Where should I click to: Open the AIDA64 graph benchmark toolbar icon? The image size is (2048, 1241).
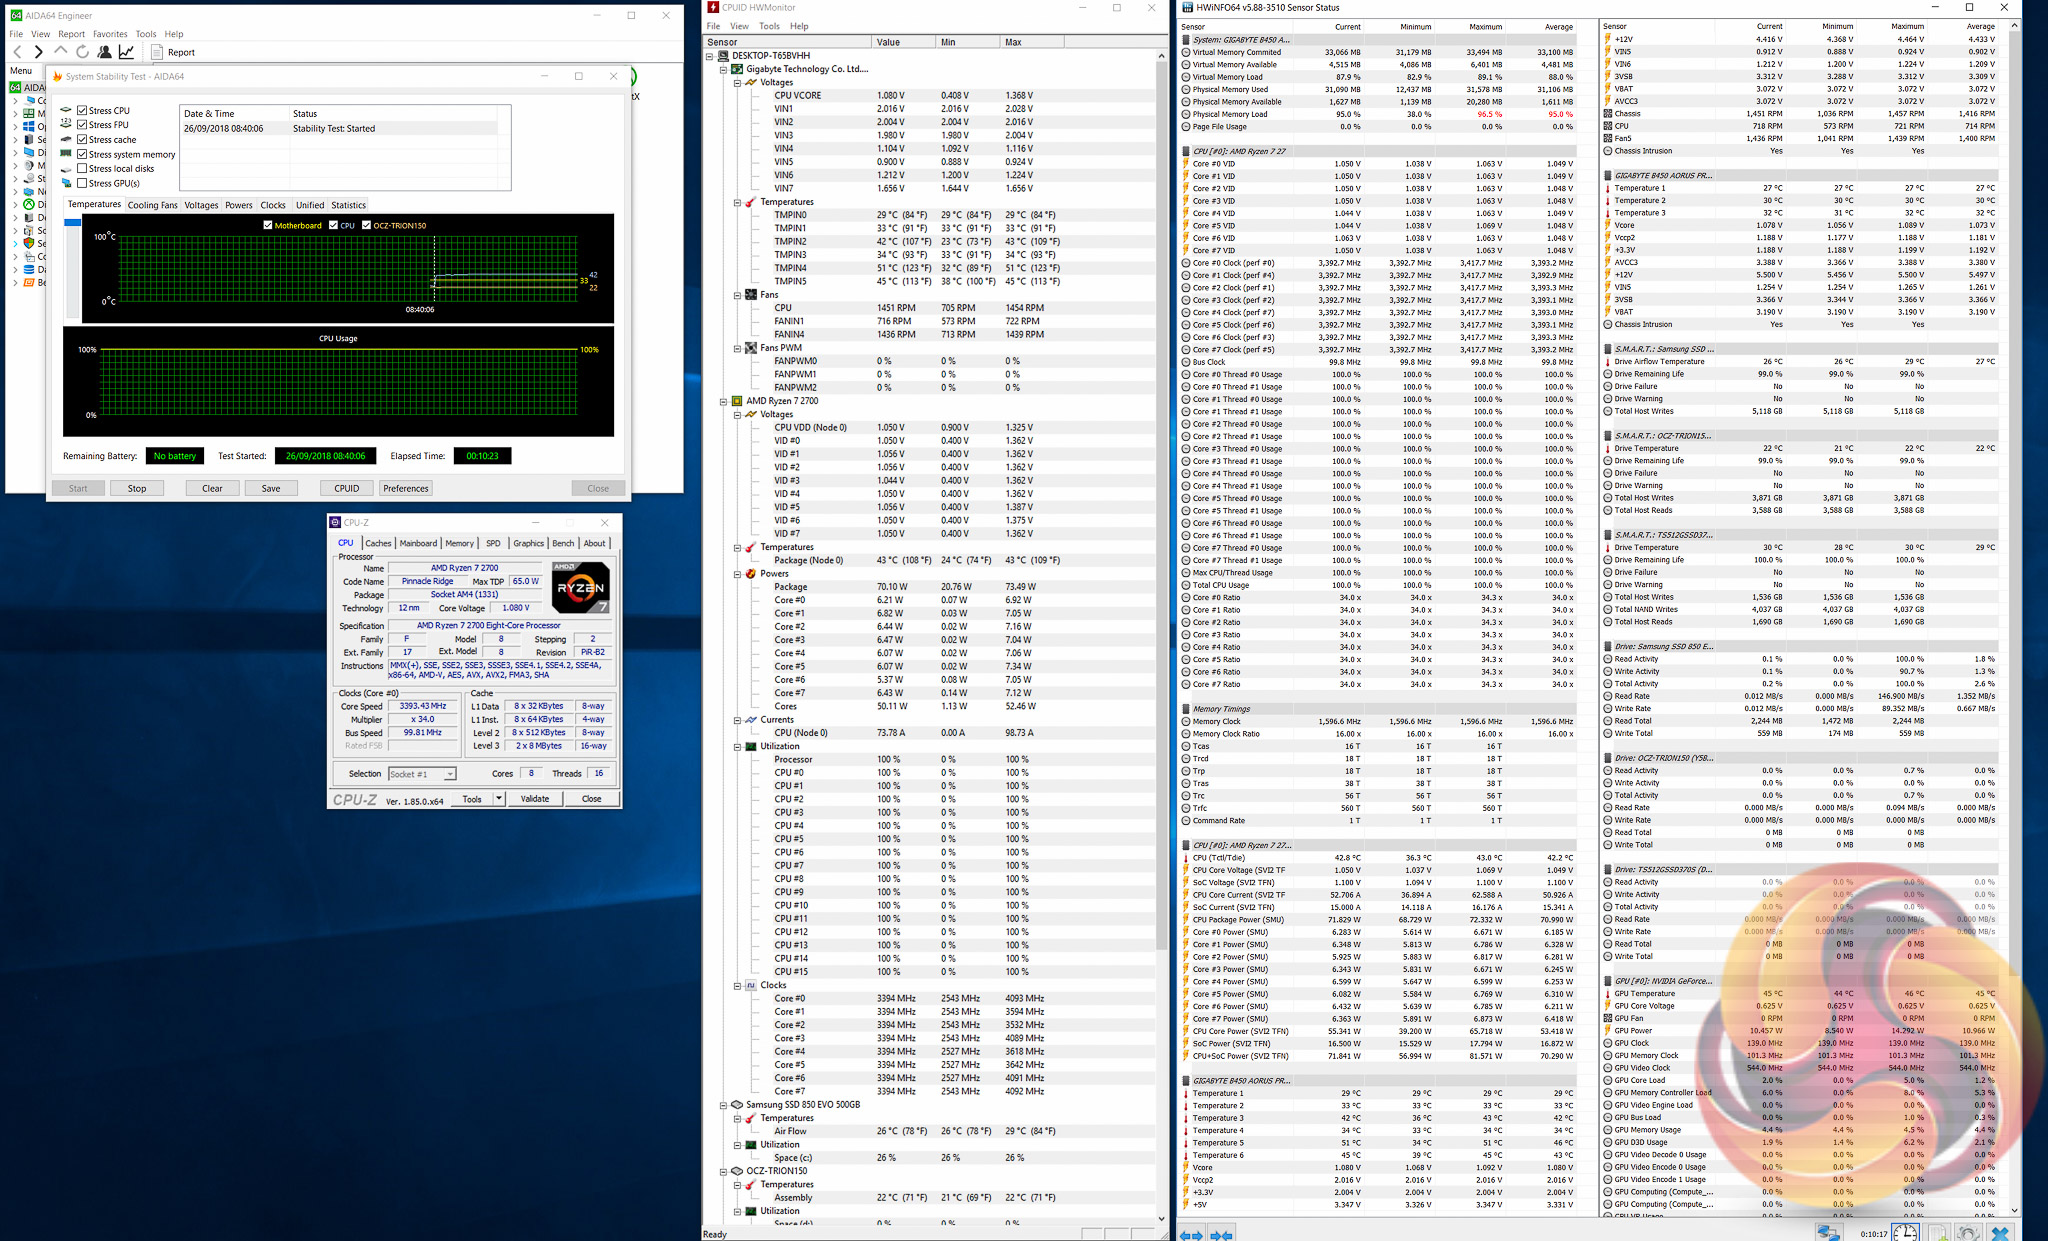click(127, 52)
